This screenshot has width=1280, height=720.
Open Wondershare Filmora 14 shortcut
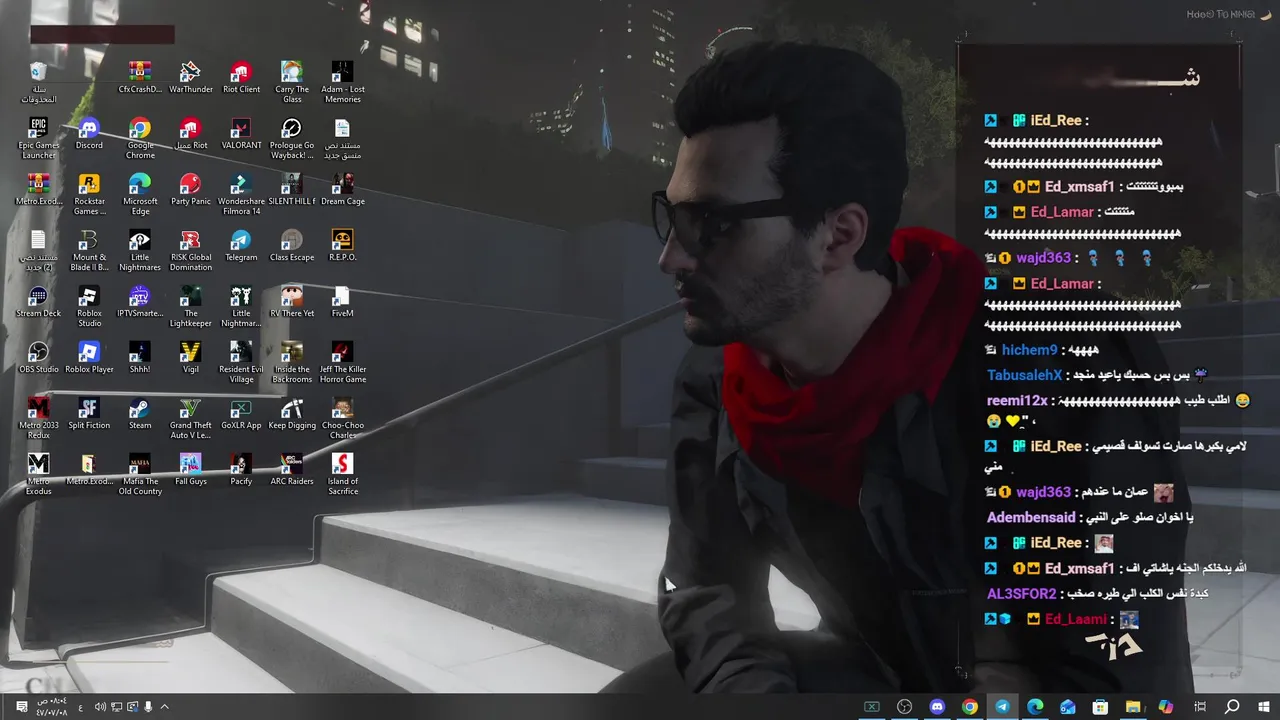241,194
